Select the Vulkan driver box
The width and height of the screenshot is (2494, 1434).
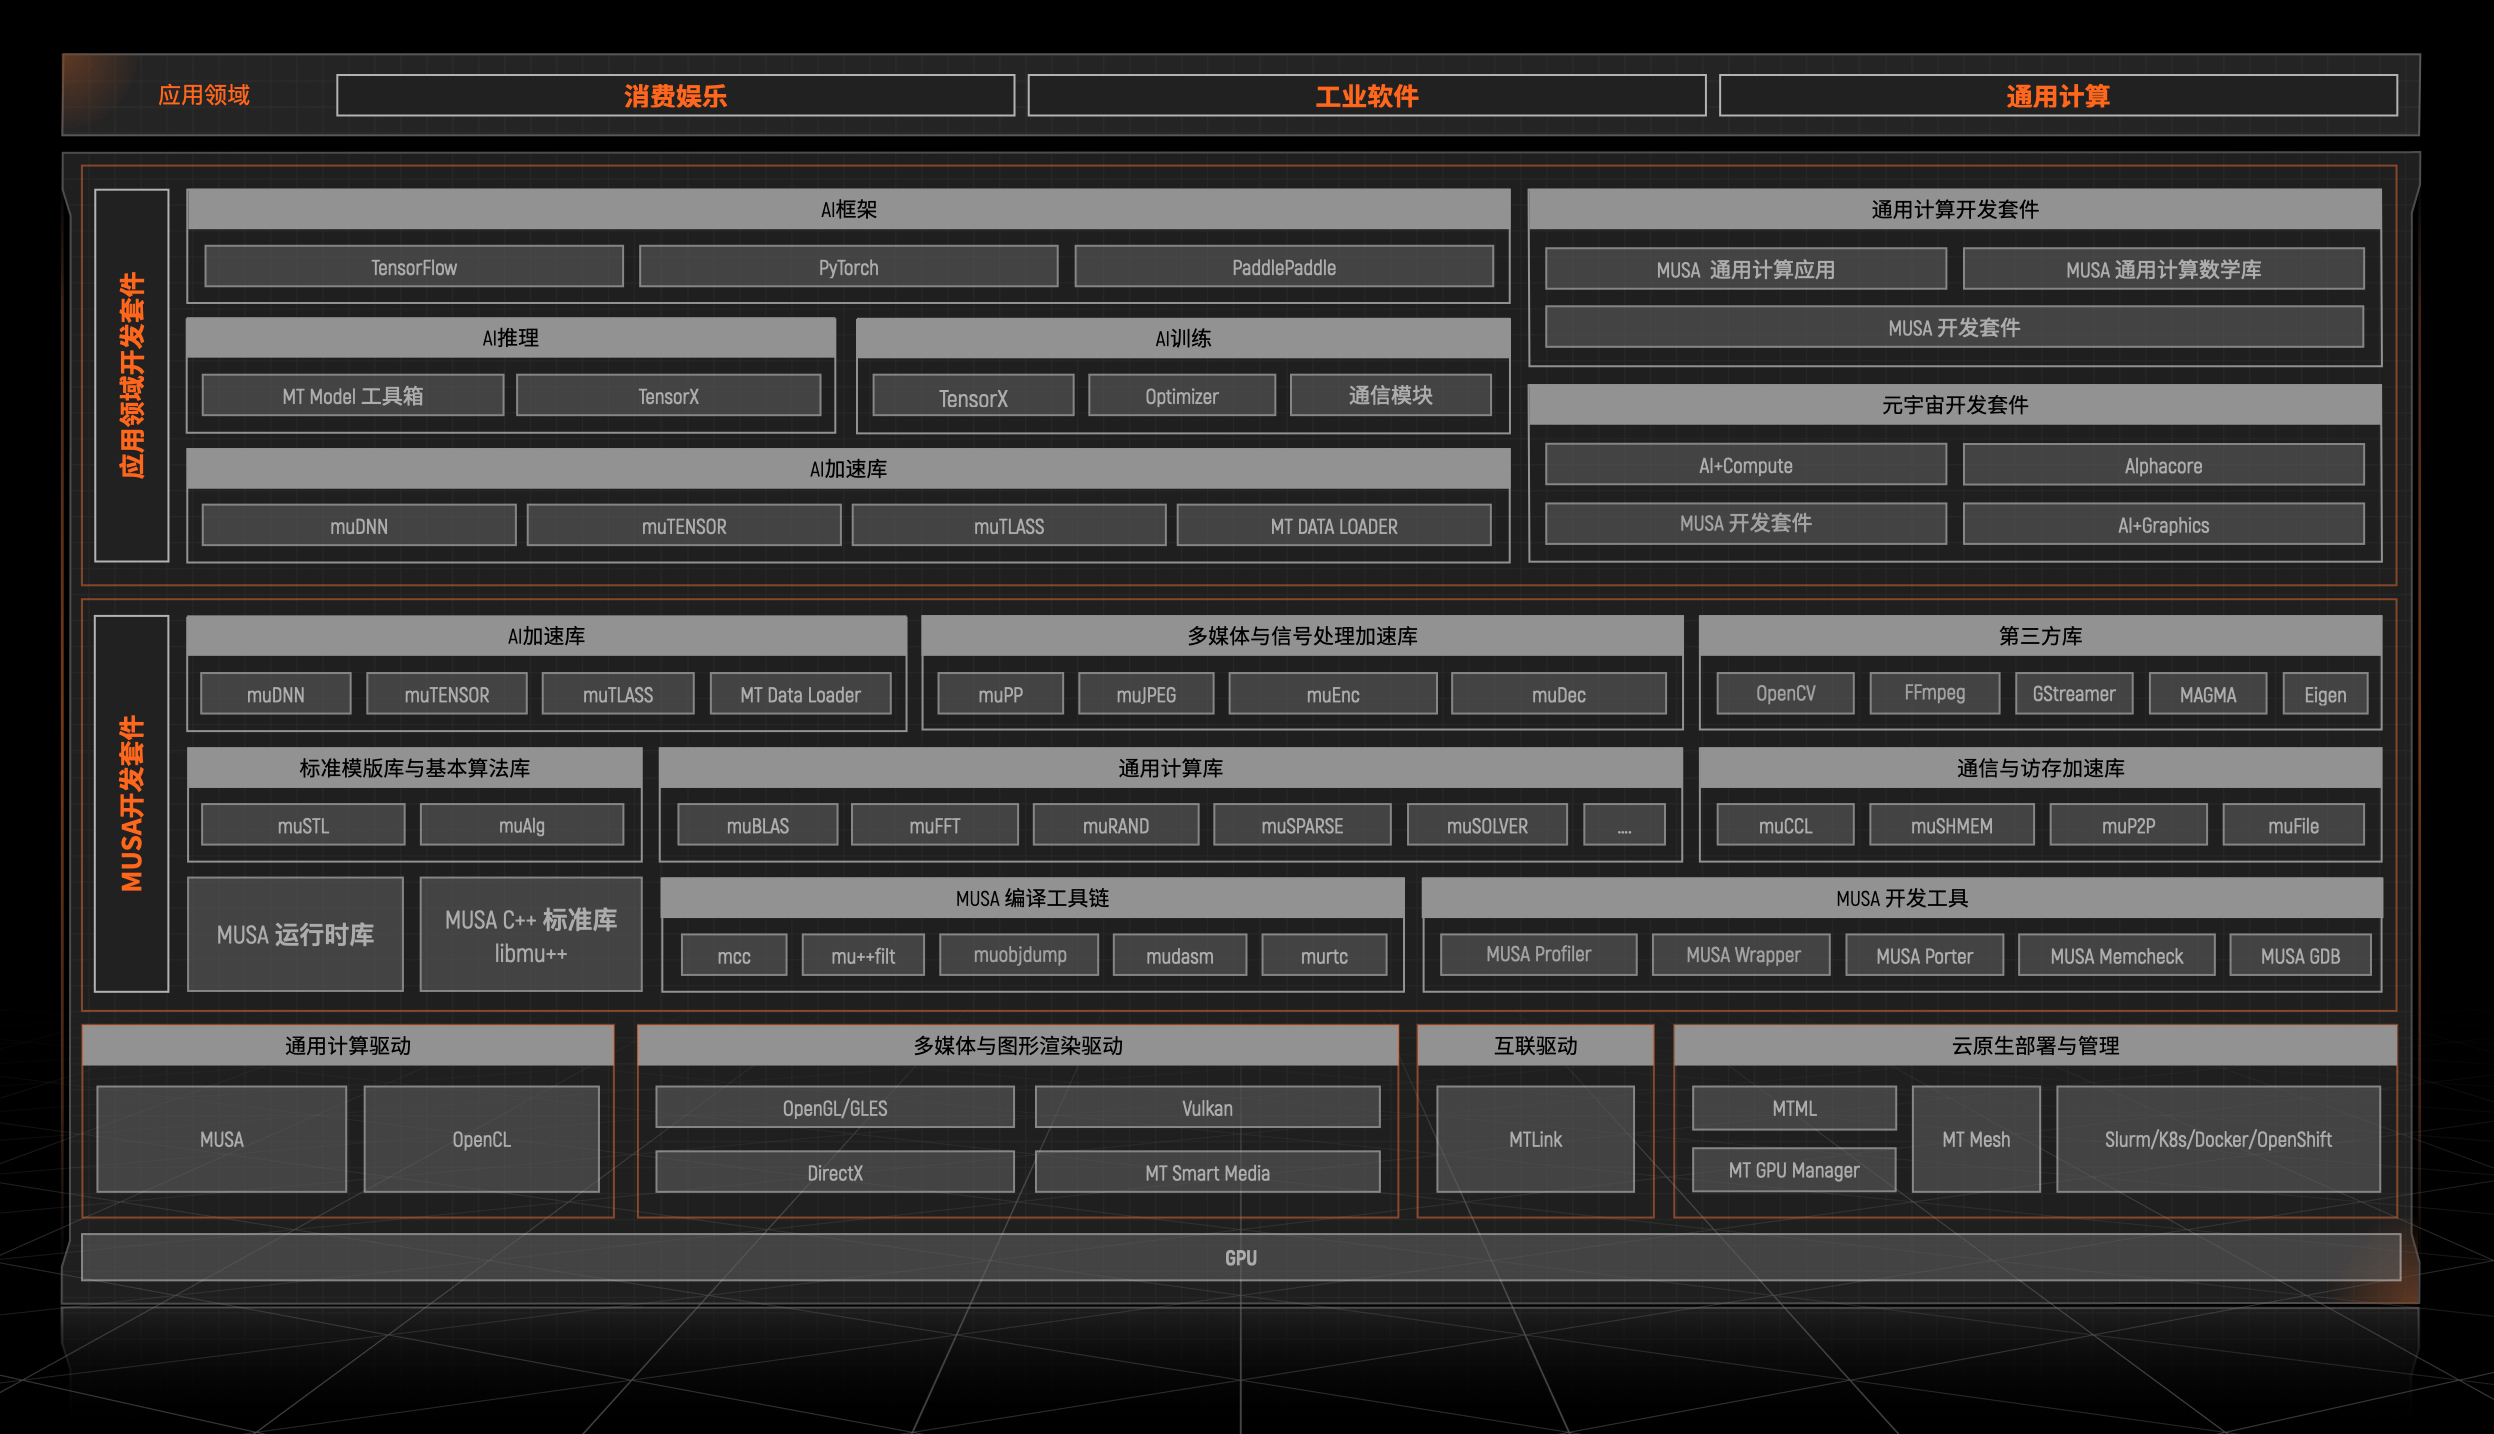tap(1207, 1108)
